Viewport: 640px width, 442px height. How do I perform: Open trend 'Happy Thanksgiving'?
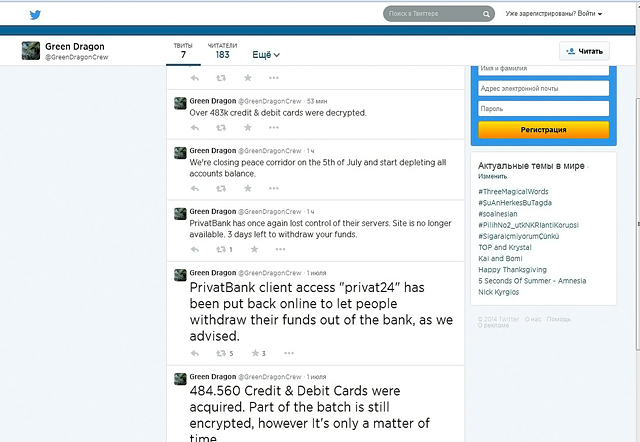[x=513, y=270]
